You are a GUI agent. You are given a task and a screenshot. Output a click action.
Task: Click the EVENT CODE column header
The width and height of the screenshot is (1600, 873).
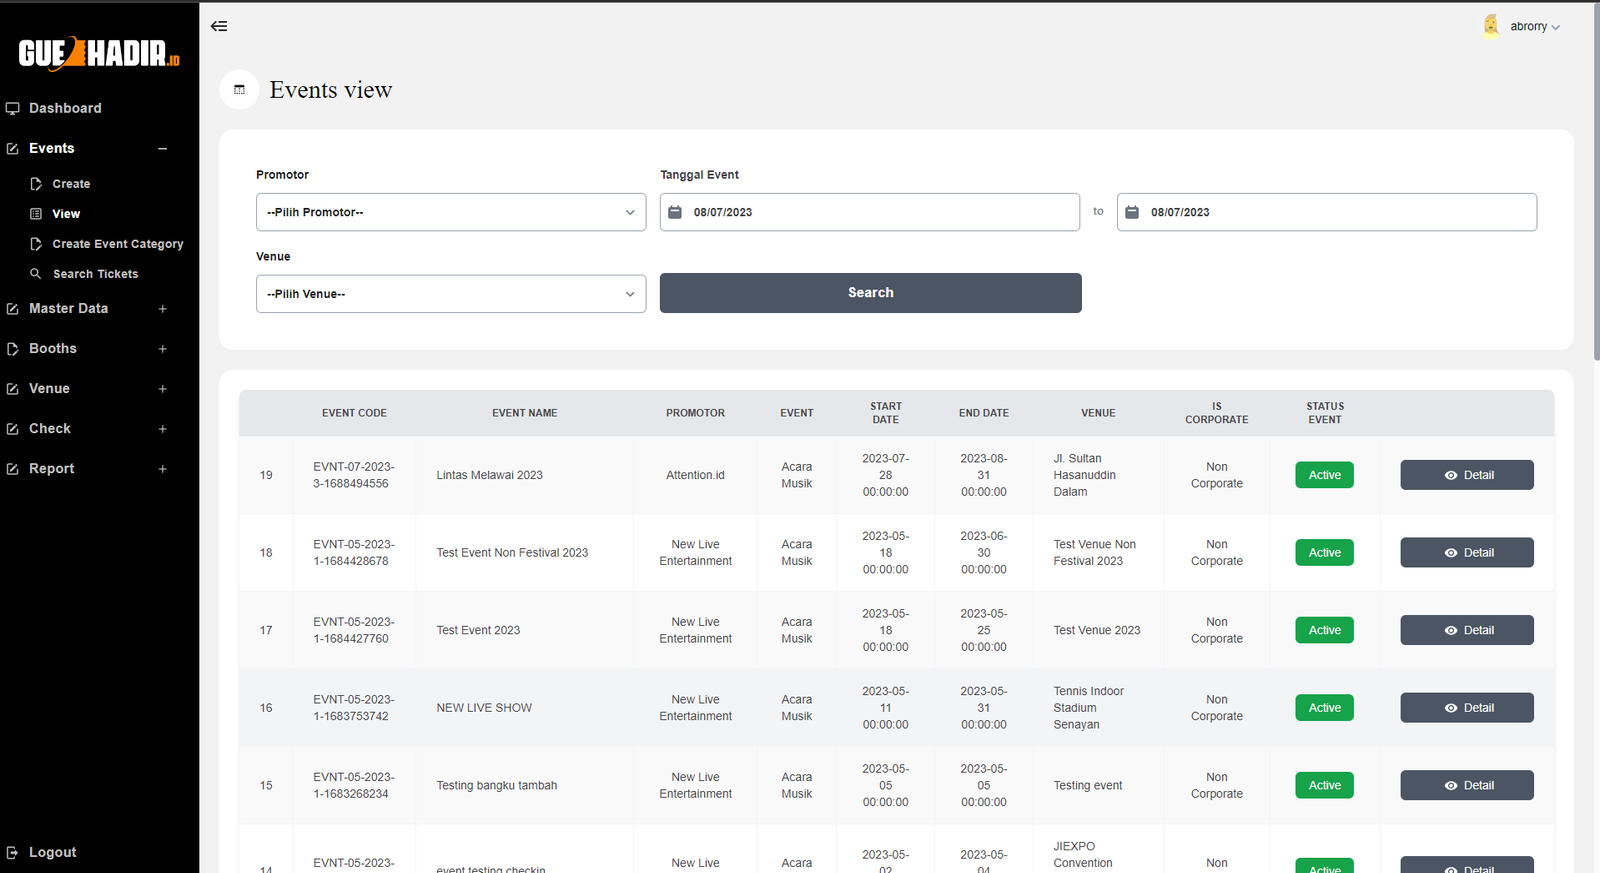tap(354, 413)
